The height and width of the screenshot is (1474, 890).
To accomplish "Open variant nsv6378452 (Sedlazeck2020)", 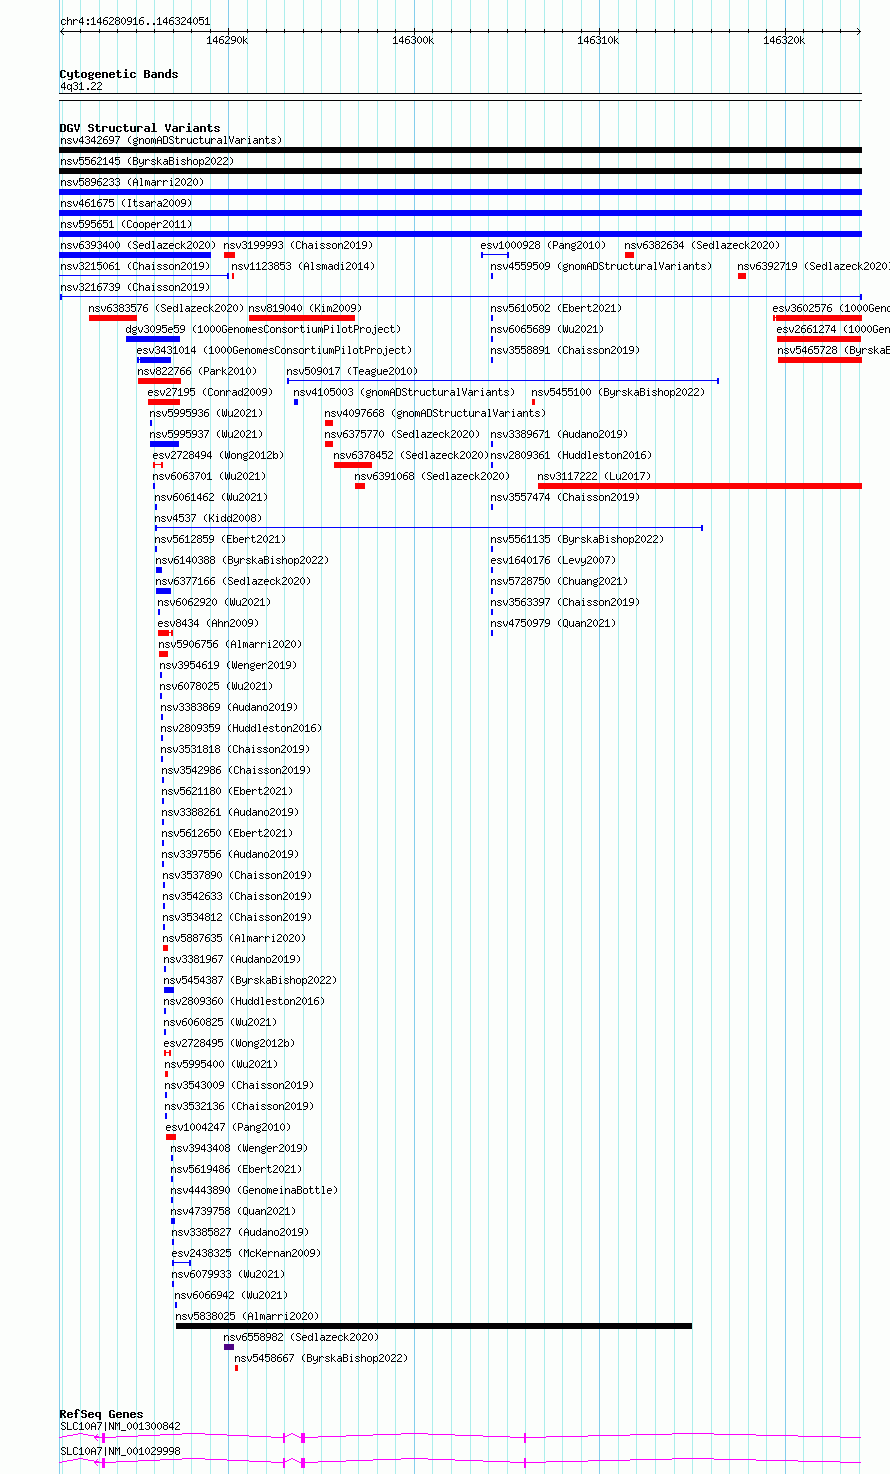I will tap(411, 455).
